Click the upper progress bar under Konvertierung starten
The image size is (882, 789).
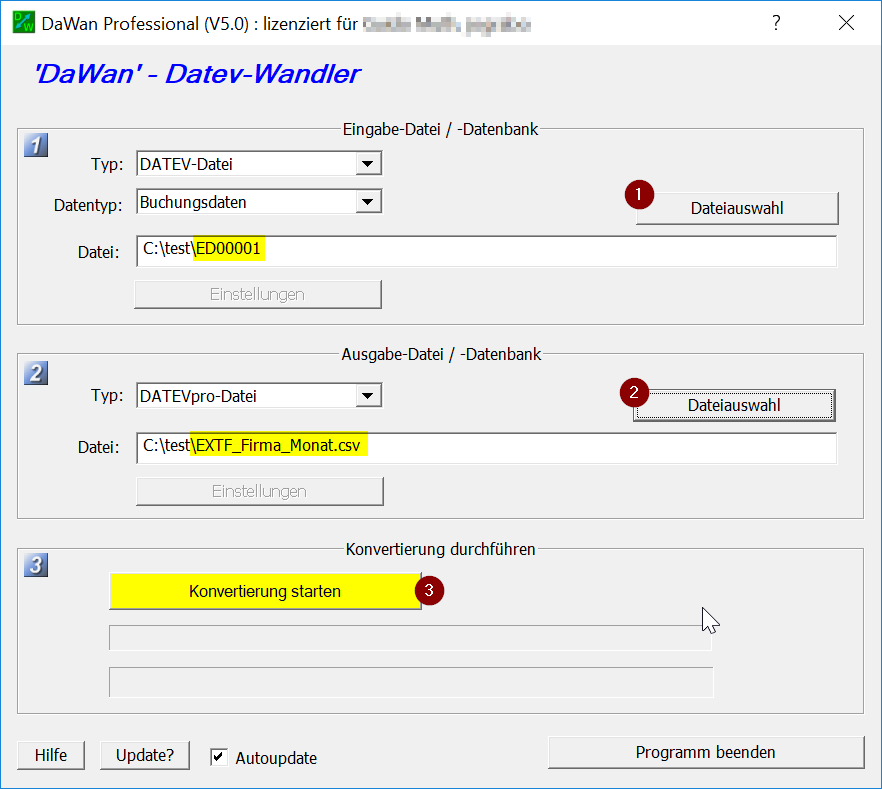tap(411, 638)
